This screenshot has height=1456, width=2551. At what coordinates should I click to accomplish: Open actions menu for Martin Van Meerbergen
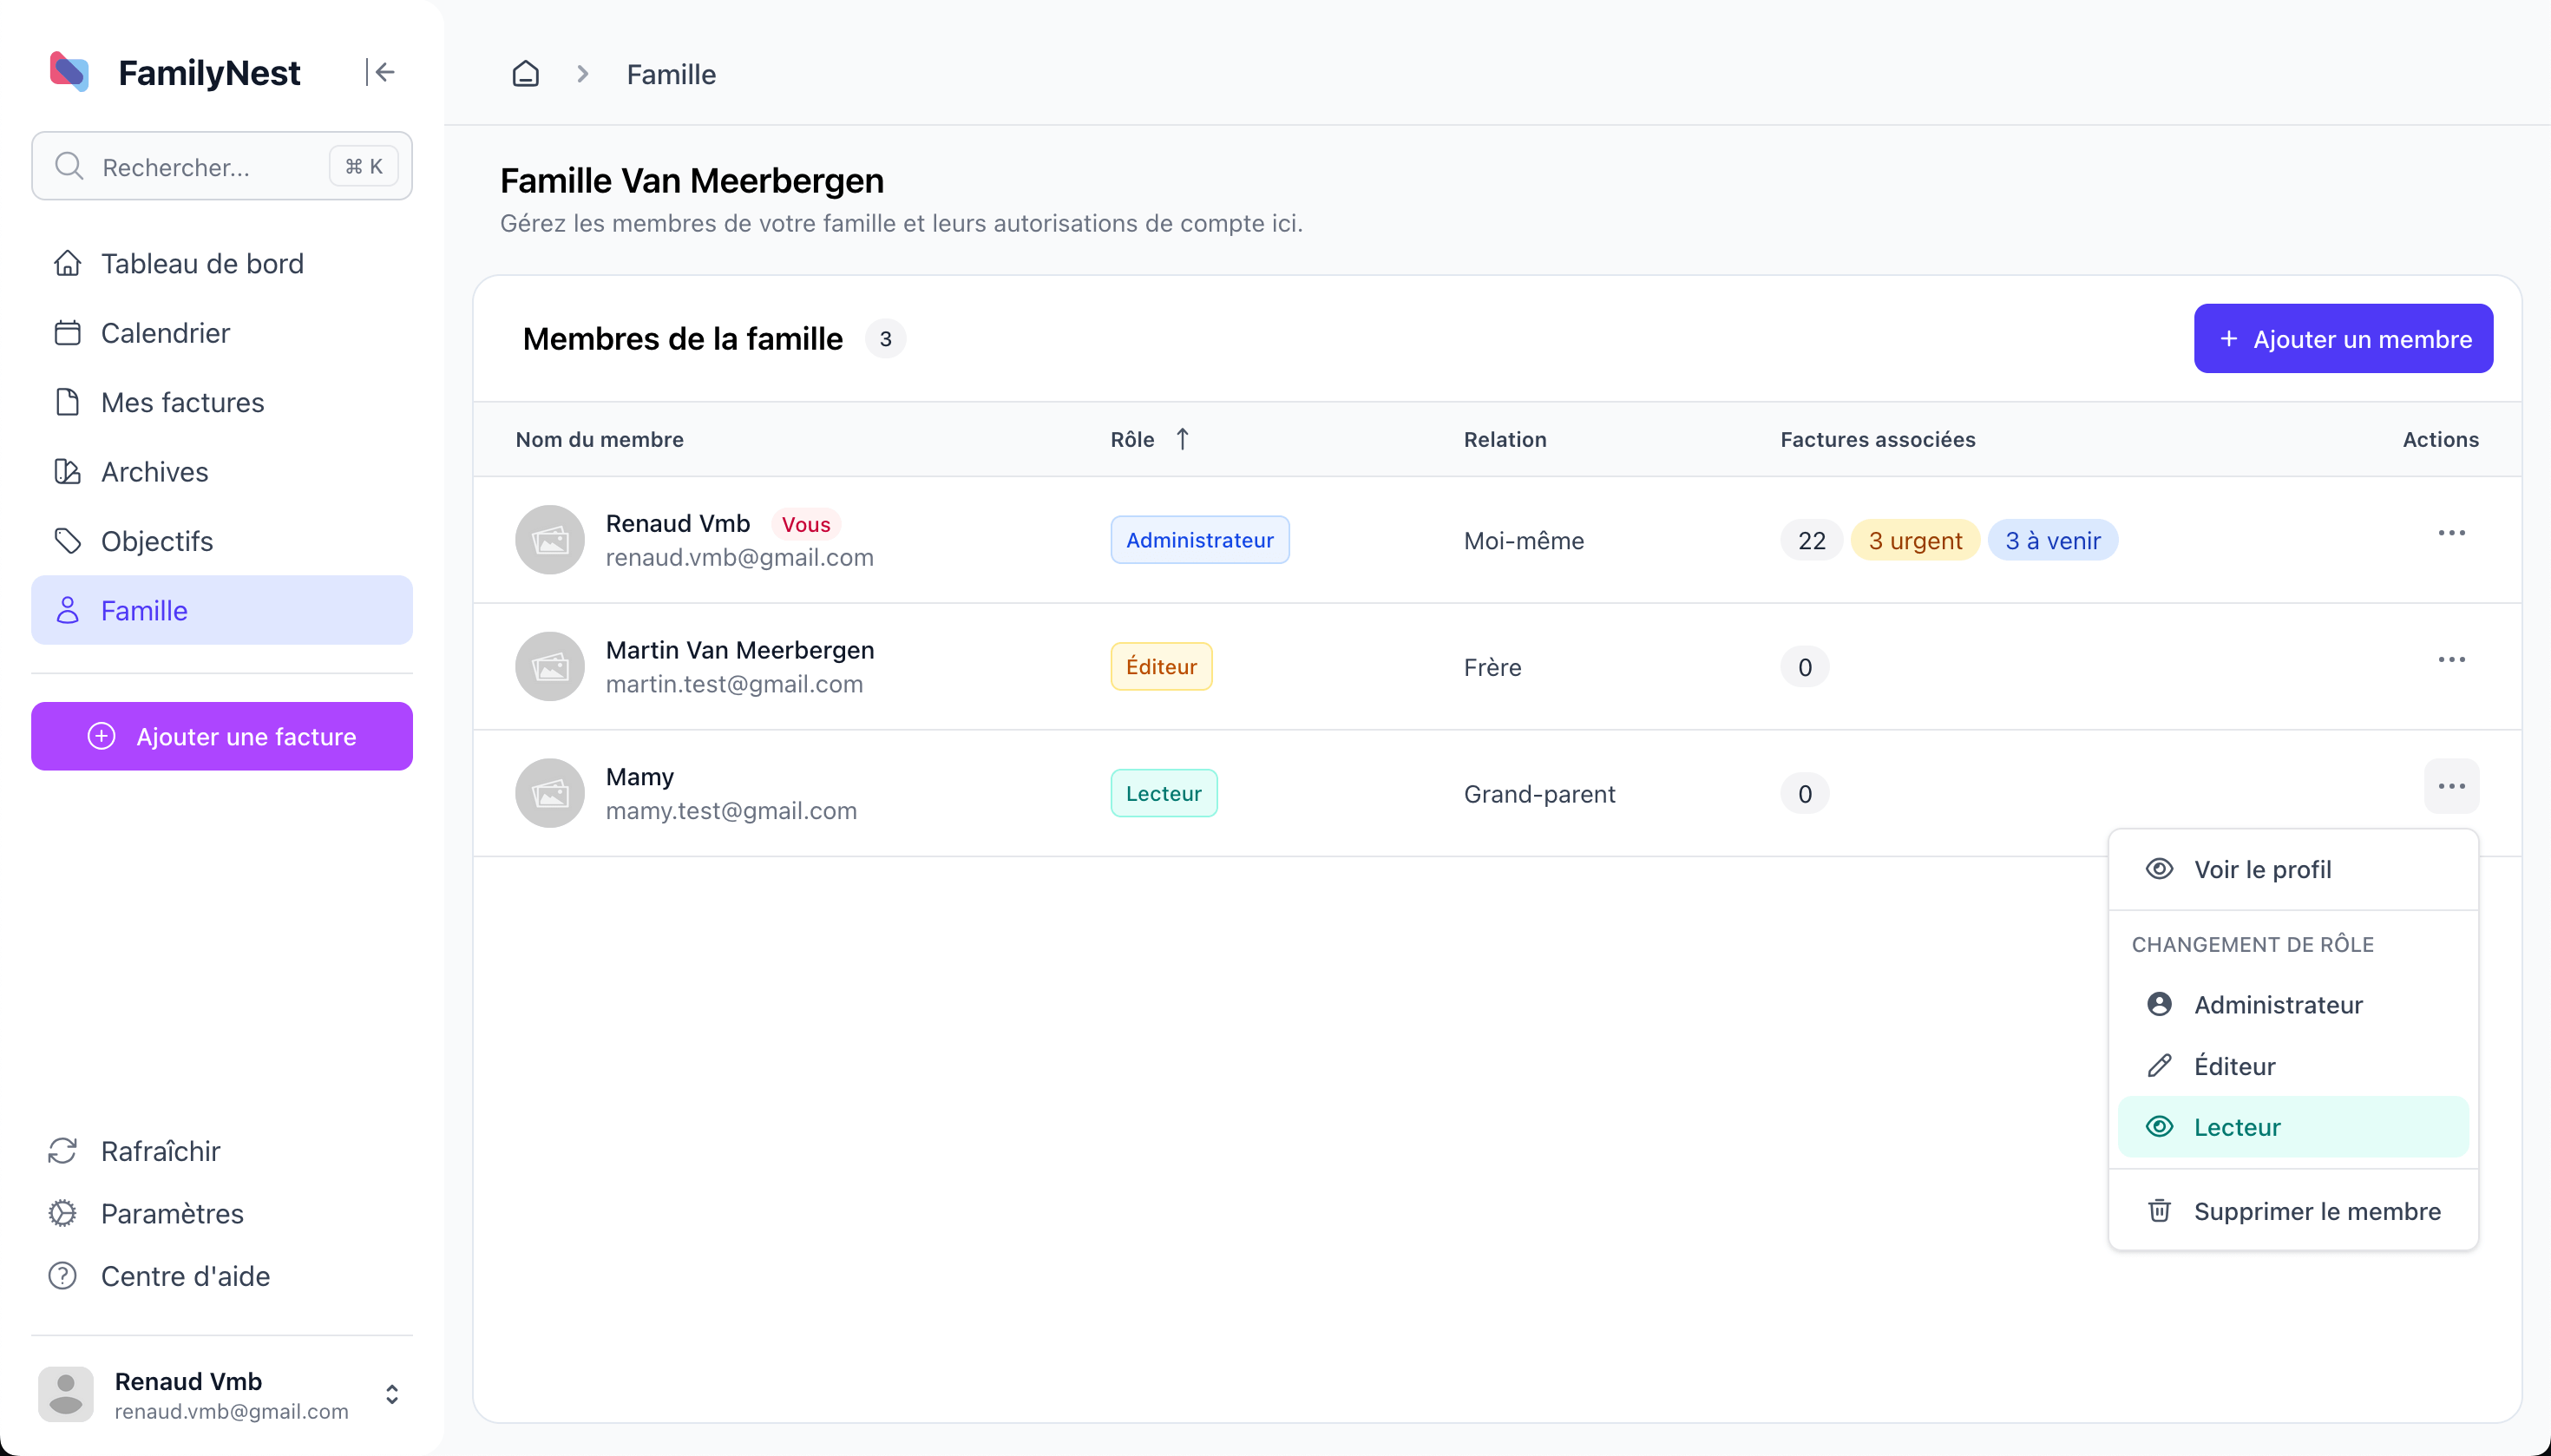tap(2450, 660)
